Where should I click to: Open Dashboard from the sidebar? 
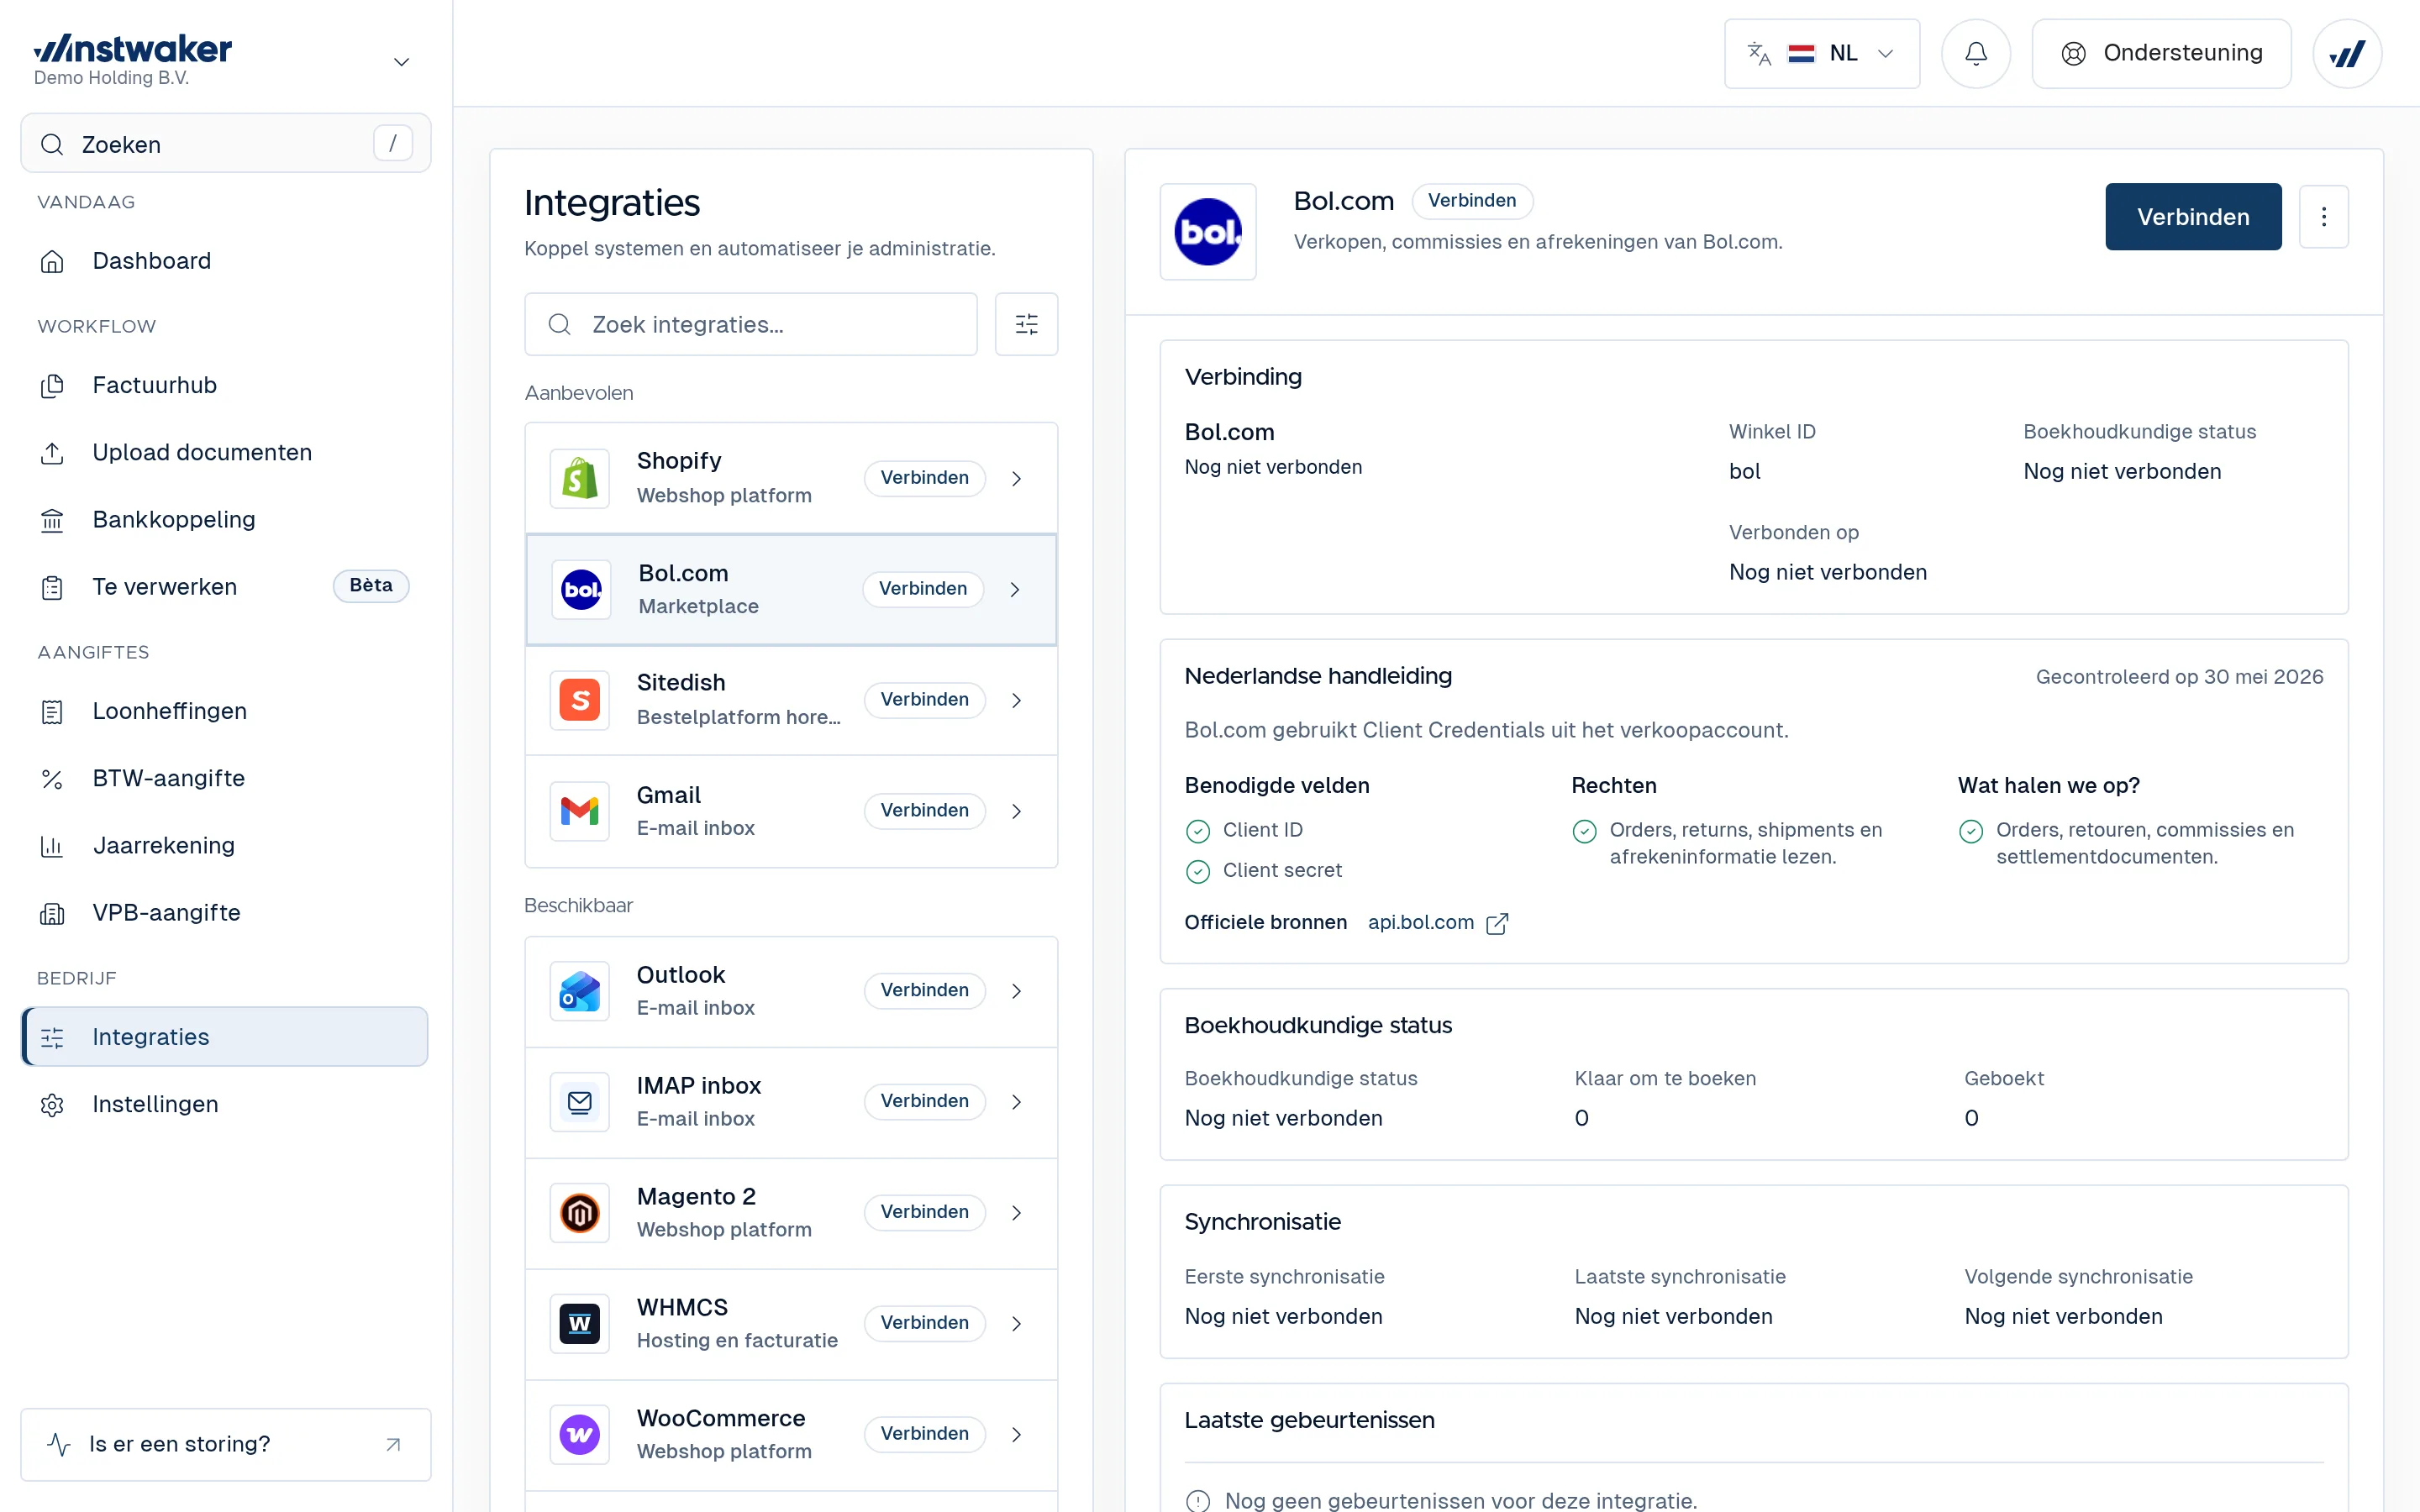pyautogui.click(x=225, y=261)
